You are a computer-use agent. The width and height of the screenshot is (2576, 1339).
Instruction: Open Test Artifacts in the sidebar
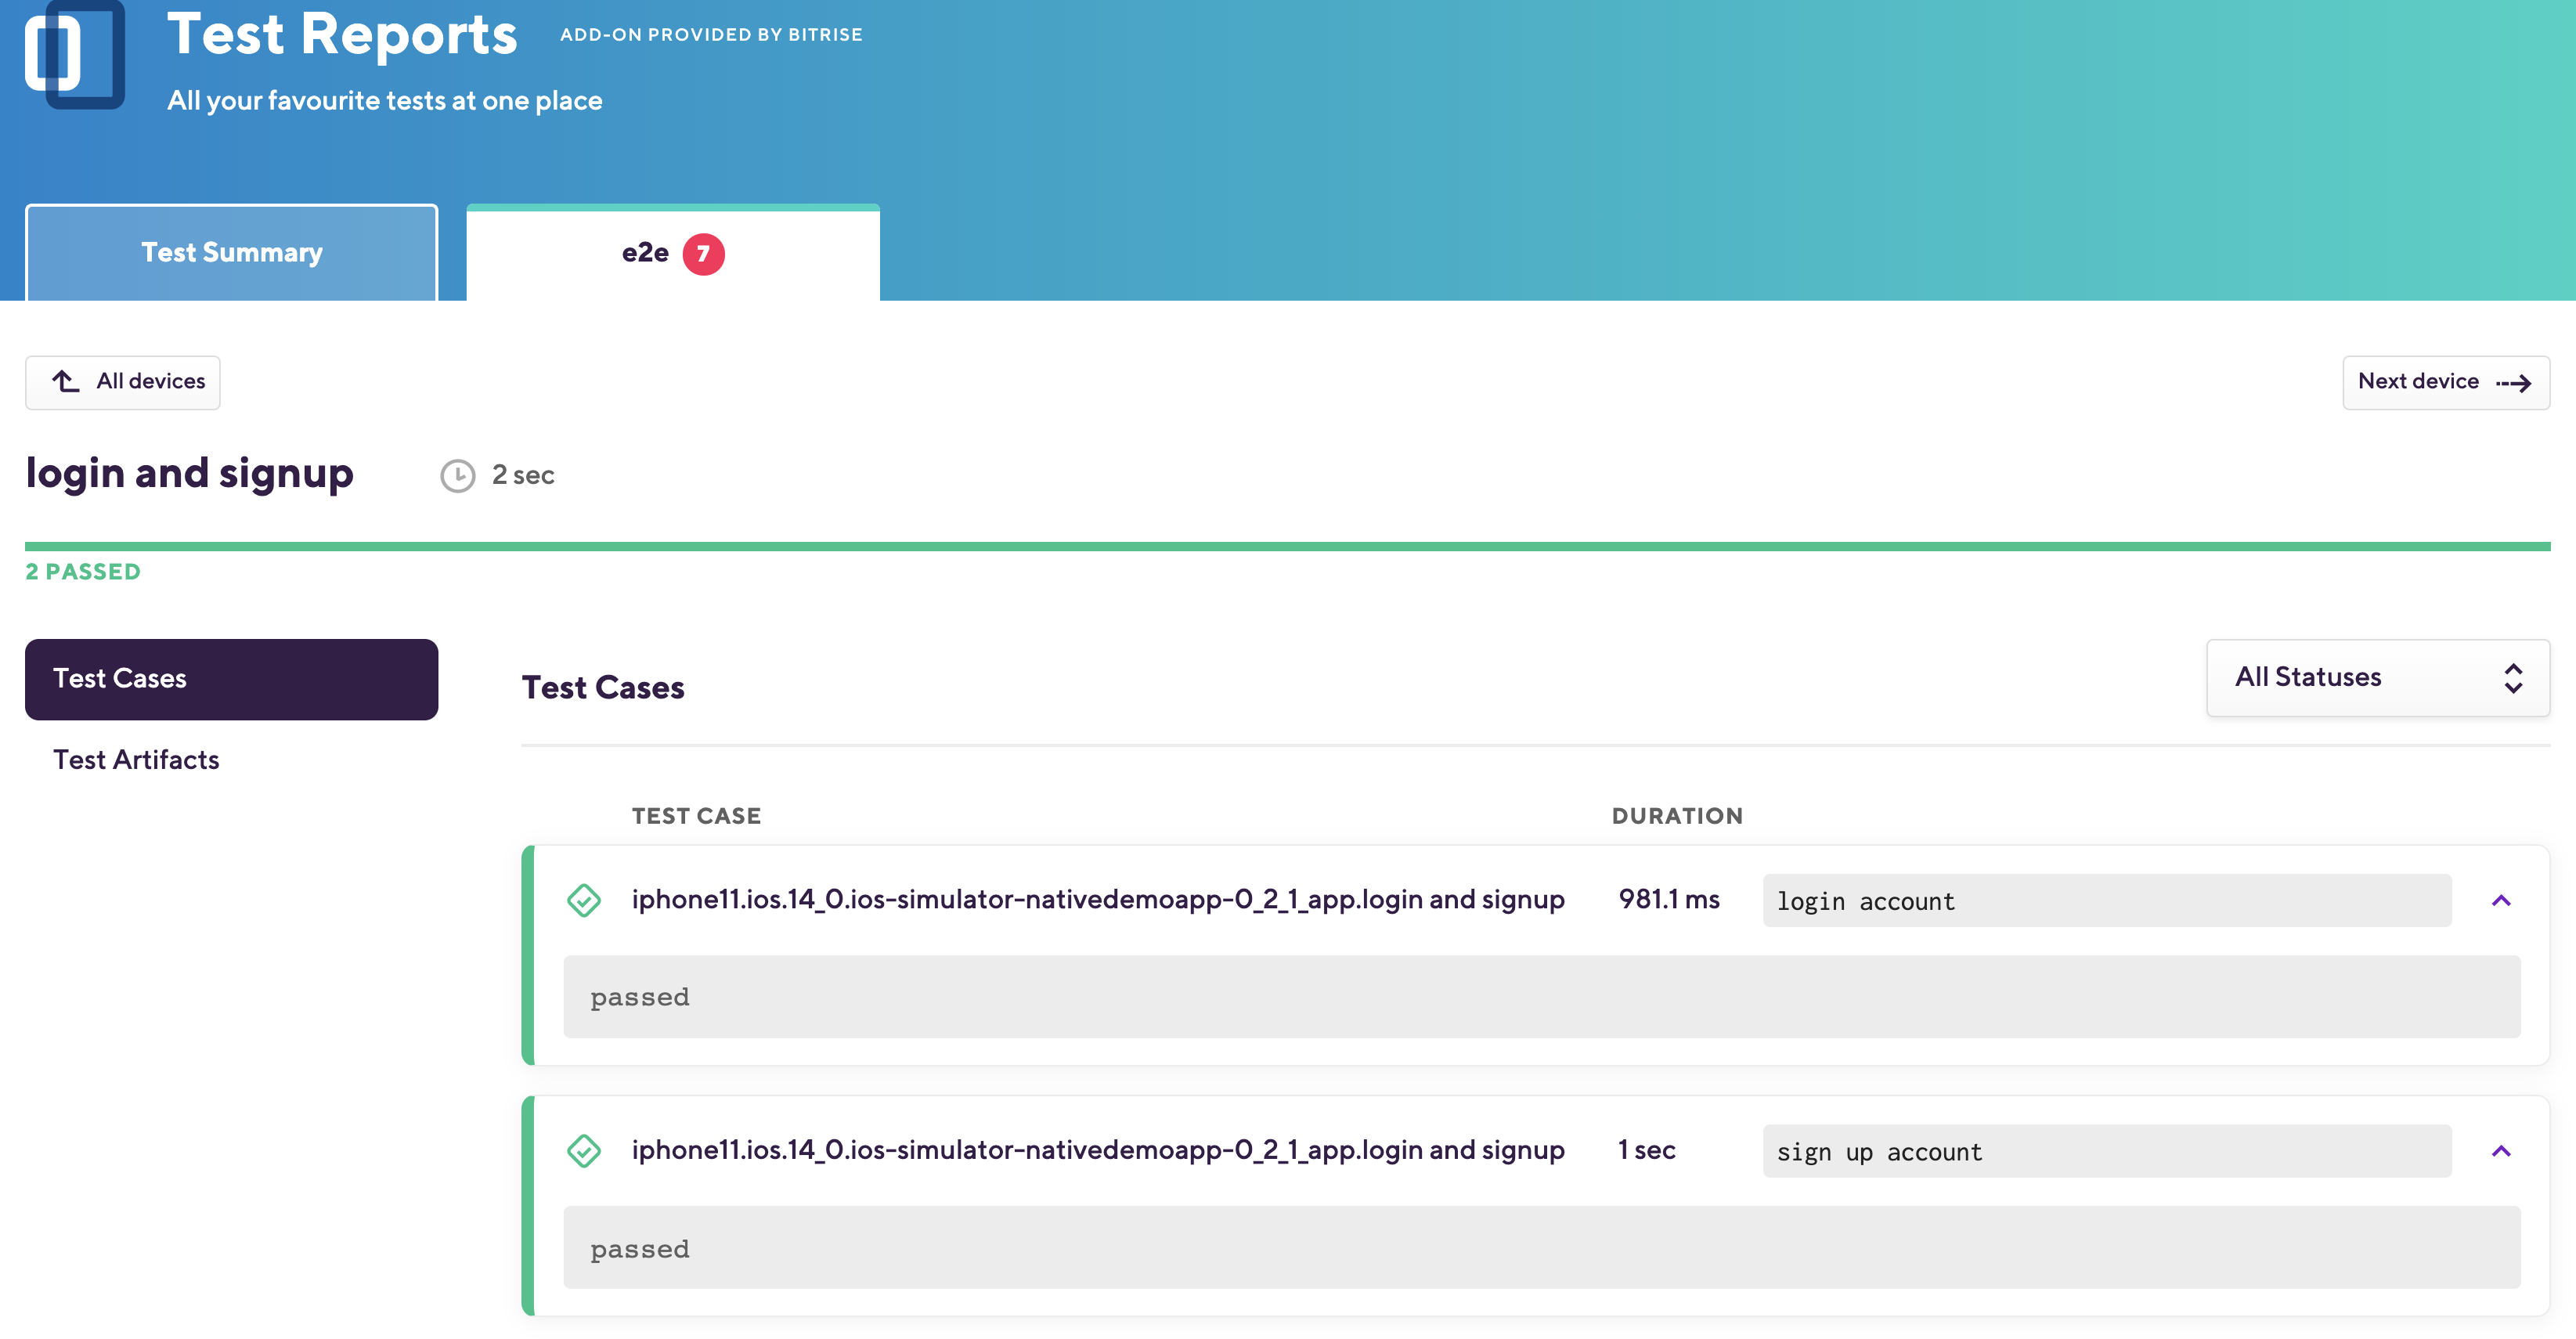tap(136, 760)
